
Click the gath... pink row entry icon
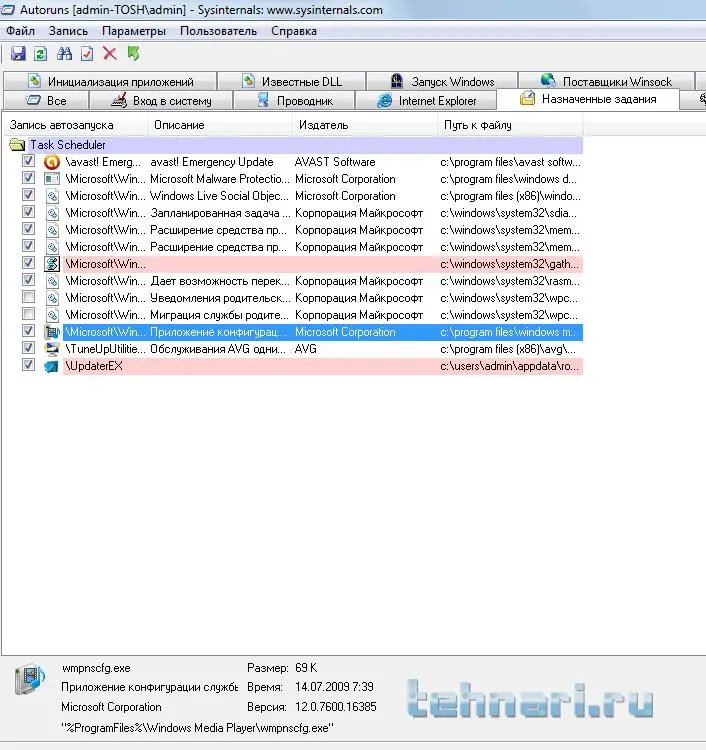coord(52,264)
